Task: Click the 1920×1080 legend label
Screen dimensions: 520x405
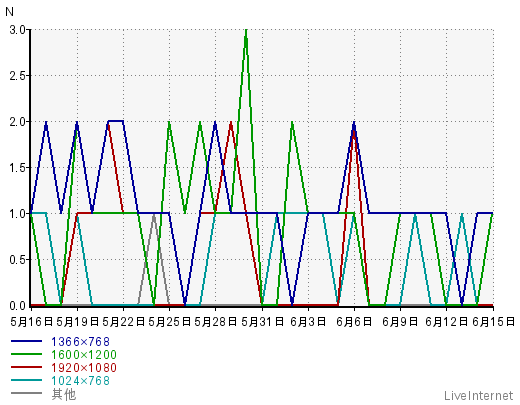Action: pos(84,368)
